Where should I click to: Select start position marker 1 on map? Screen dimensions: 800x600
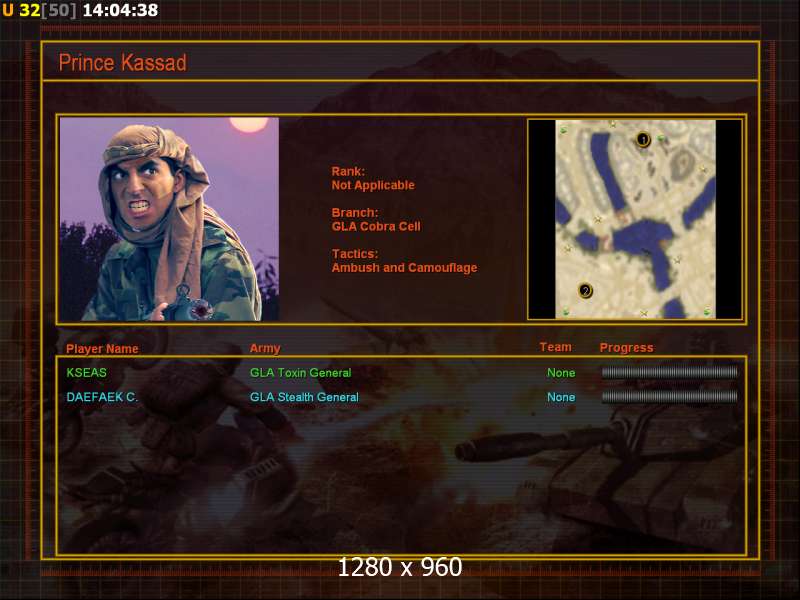tap(643, 139)
